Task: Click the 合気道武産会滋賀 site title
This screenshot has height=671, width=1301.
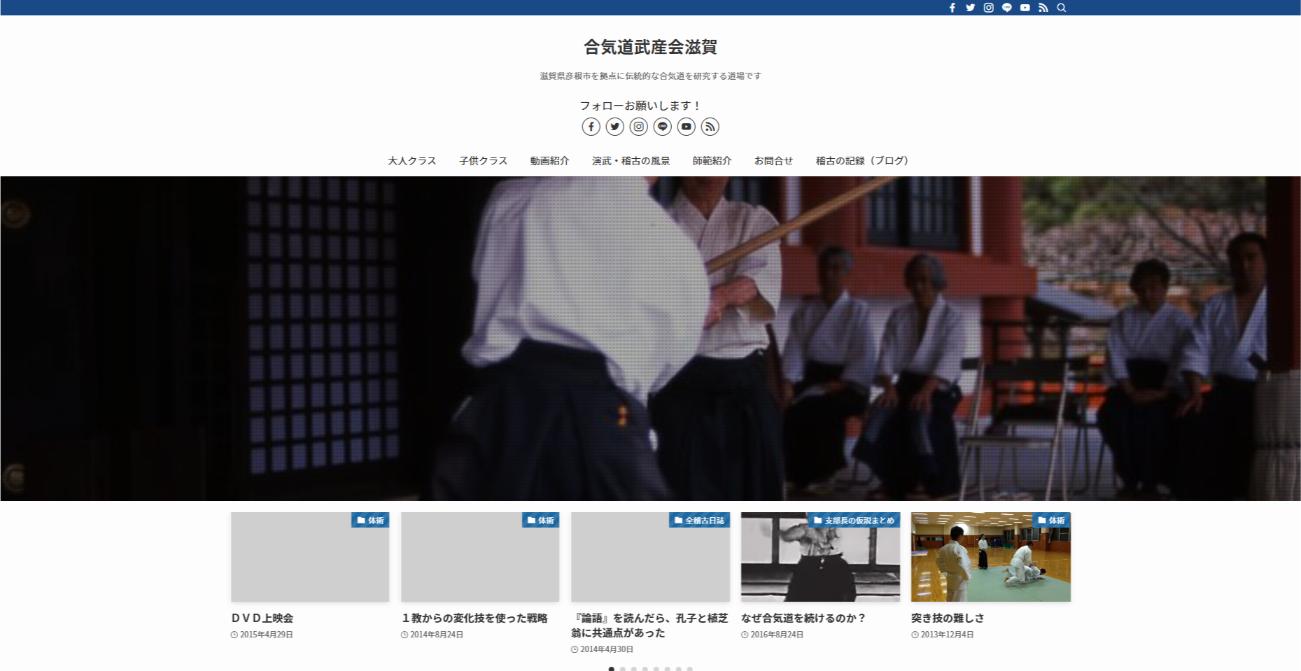Action: coord(650,46)
